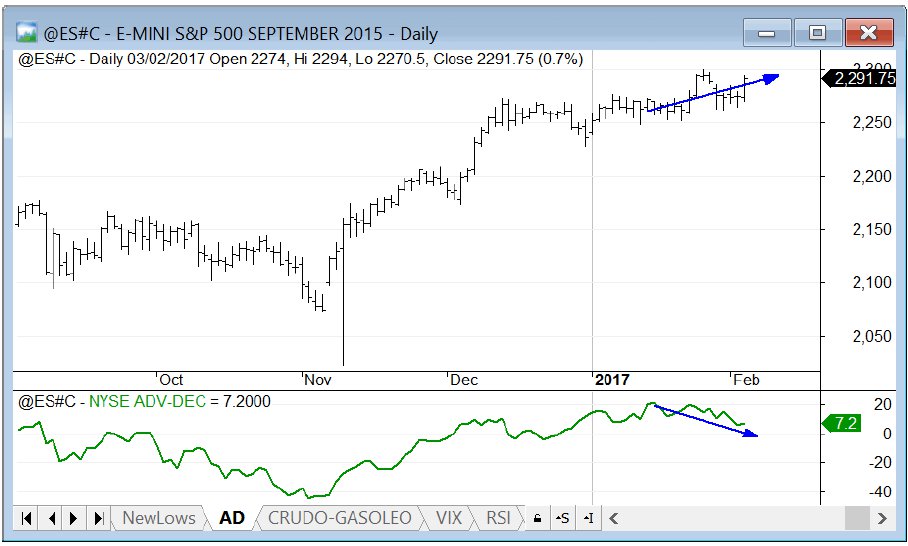
Task: Click the chart window icon in title bar
Action: [27, 33]
